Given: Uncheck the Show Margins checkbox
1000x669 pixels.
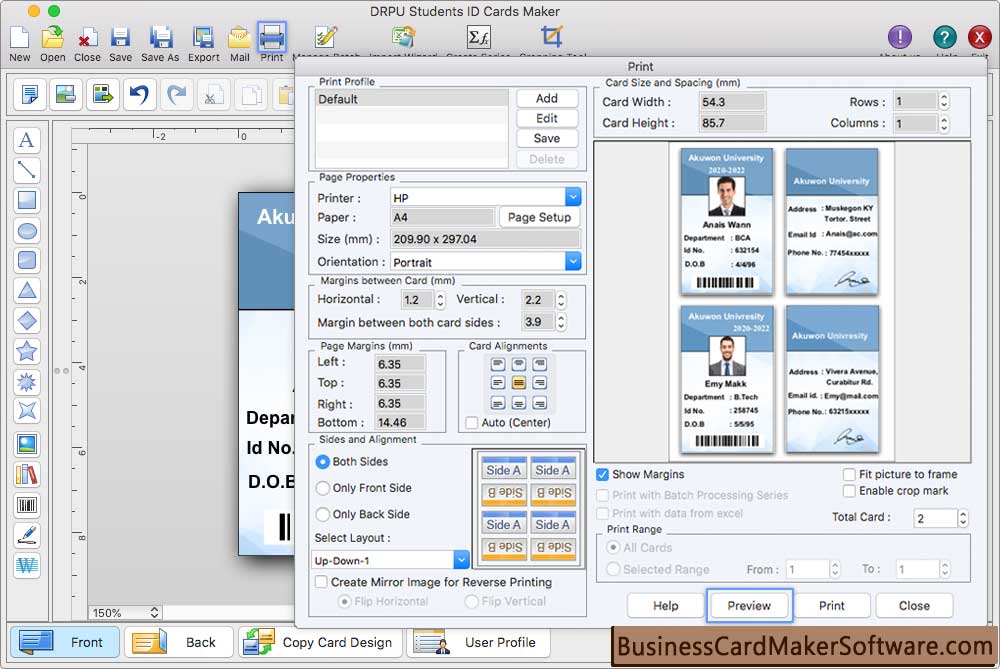Looking at the screenshot, I should 602,474.
